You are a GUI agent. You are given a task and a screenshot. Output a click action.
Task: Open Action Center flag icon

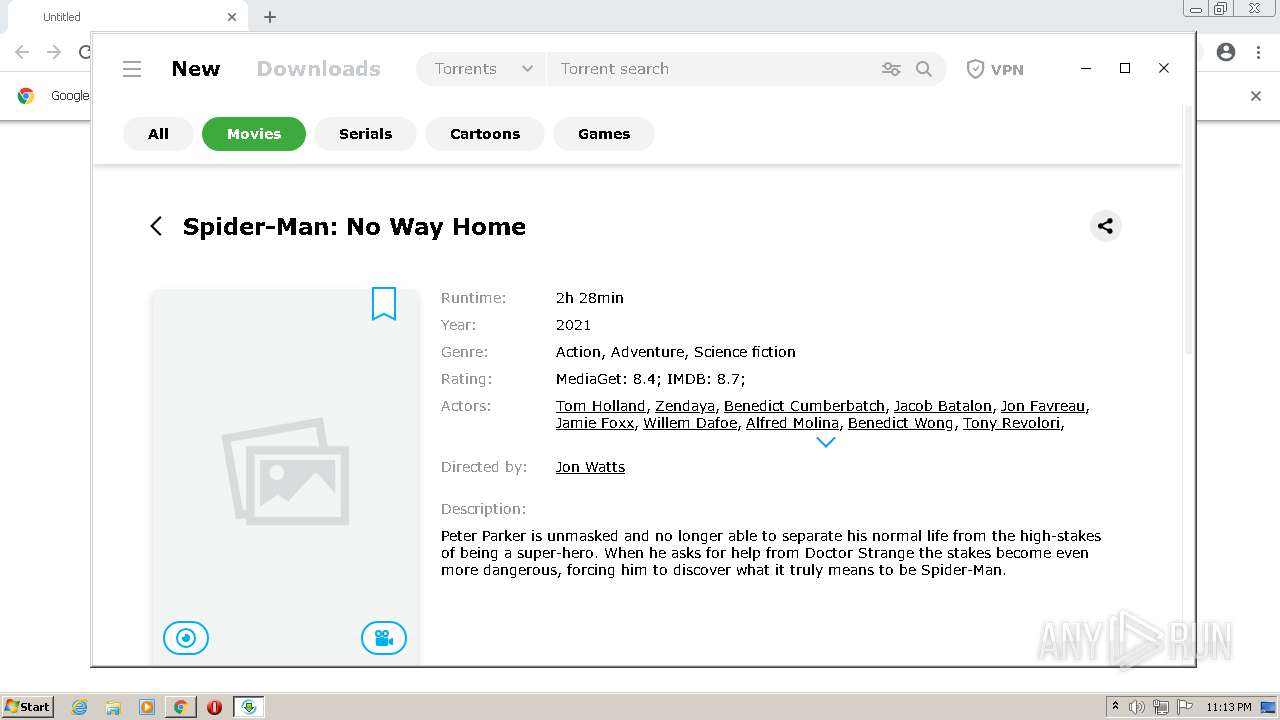point(1185,707)
